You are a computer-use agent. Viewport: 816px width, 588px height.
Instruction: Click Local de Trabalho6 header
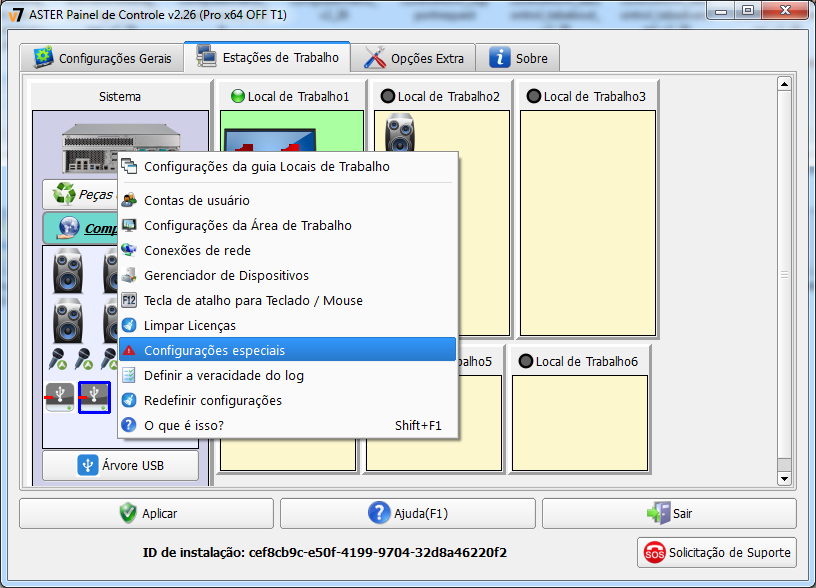coord(580,361)
